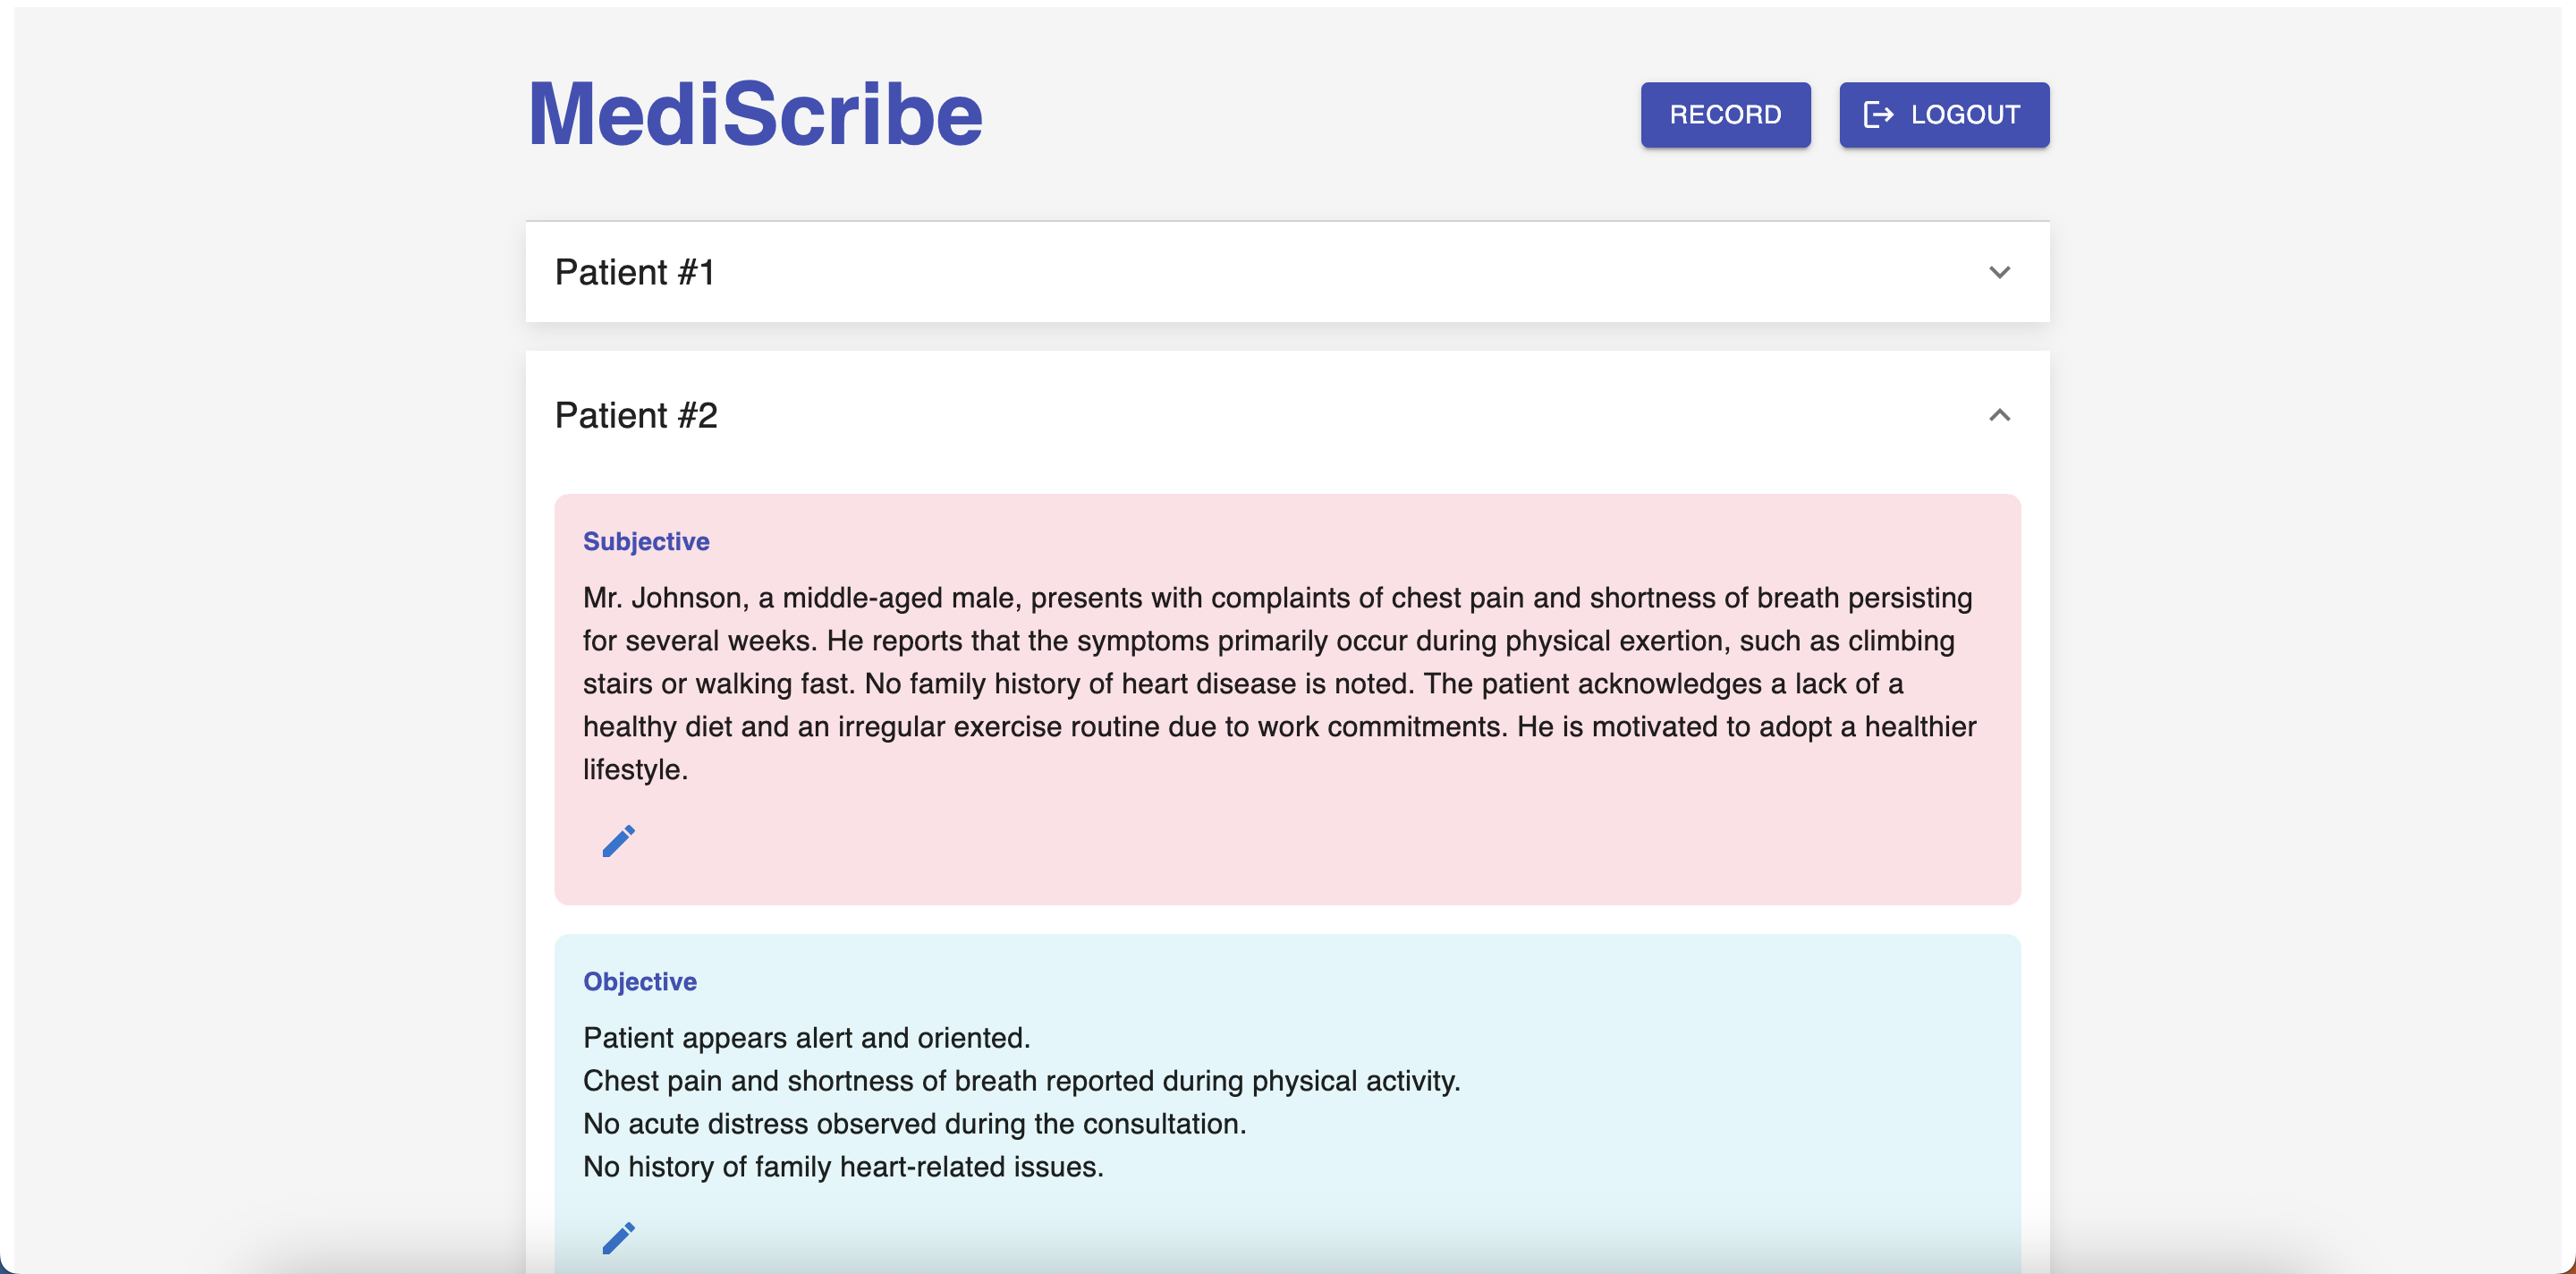2576x1274 pixels.
Task: Click 'Patient appears alert and oriented' line
Action: point(806,1038)
